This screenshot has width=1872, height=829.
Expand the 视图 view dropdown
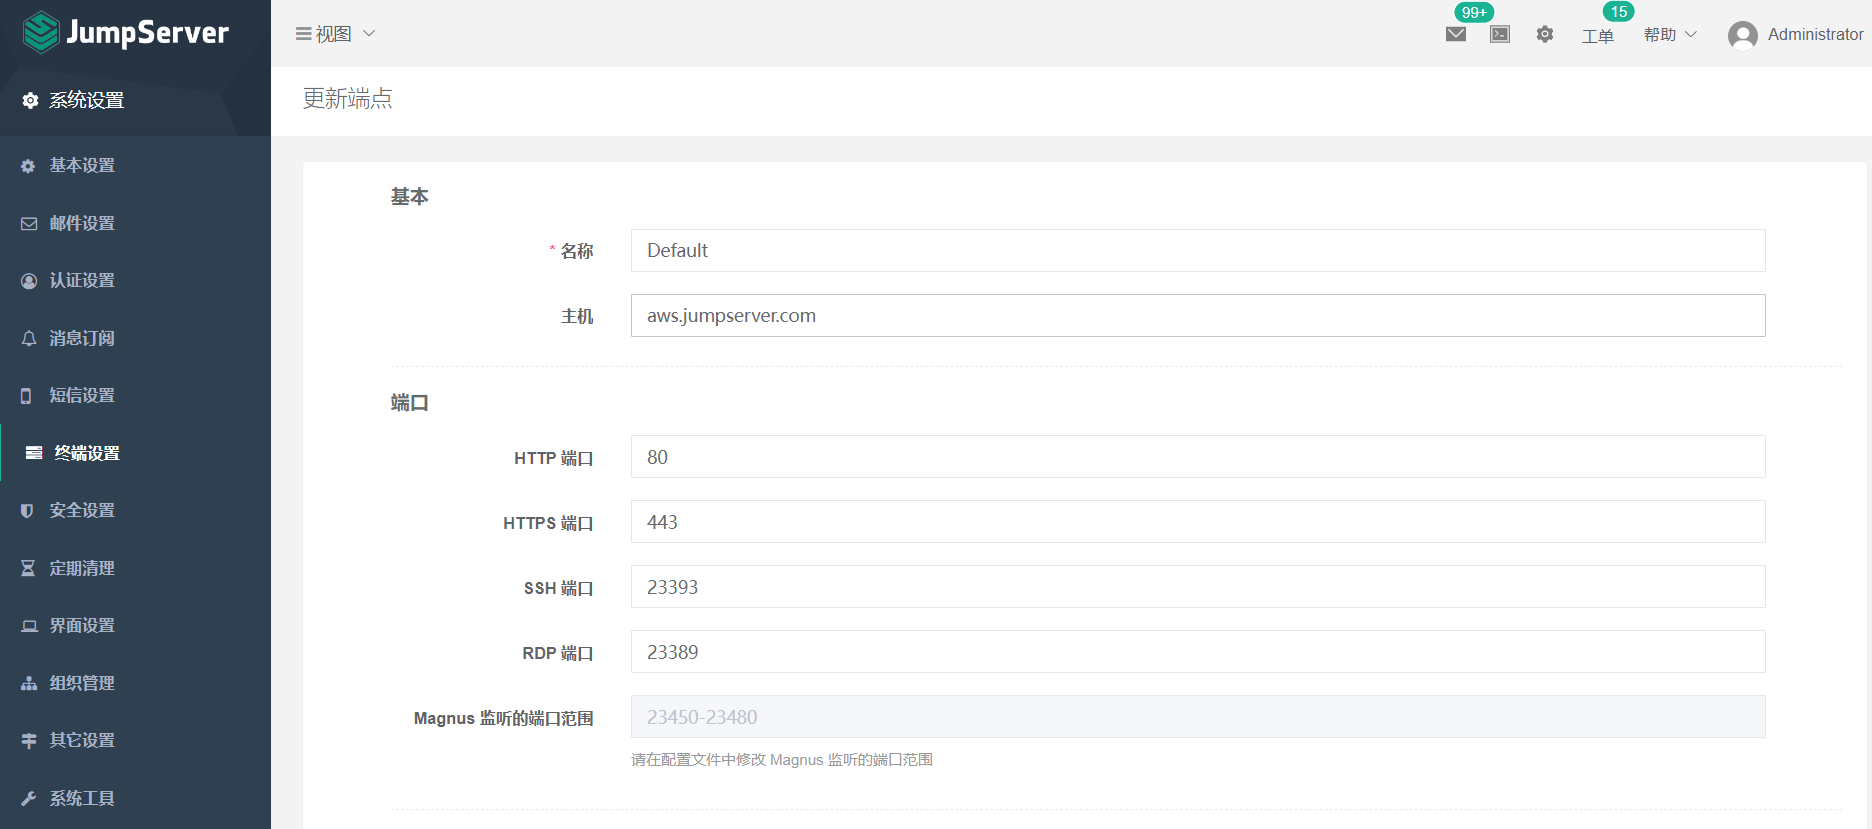335,34
